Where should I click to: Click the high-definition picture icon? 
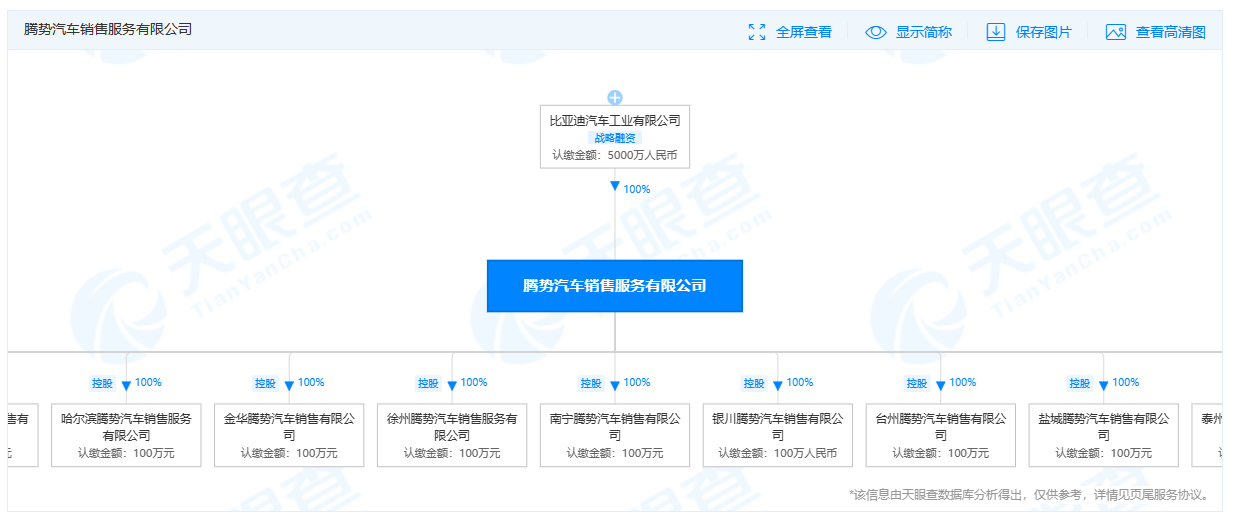[1116, 32]
